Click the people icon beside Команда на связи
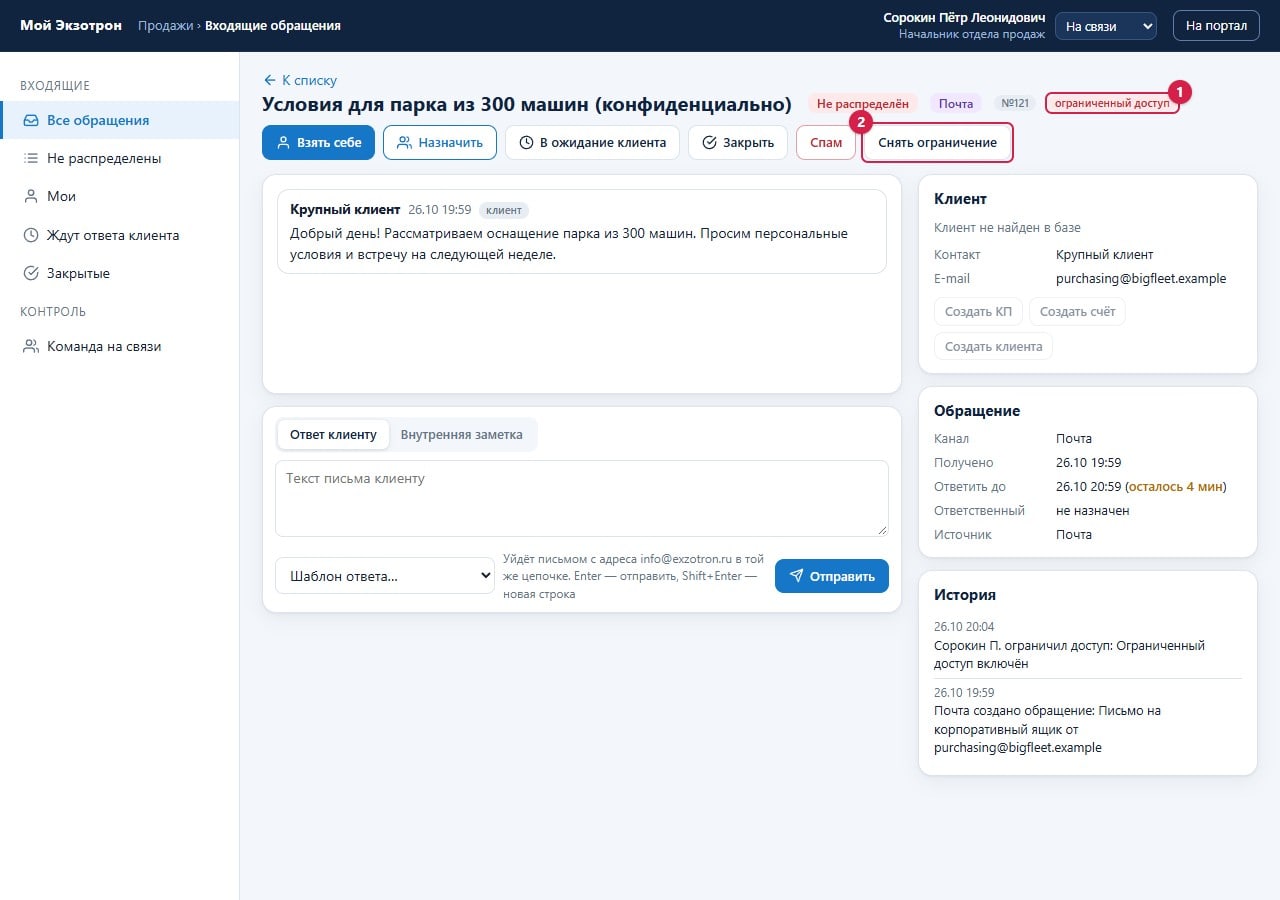Viewport: 1280px width, 900px height. coord(31,347)
